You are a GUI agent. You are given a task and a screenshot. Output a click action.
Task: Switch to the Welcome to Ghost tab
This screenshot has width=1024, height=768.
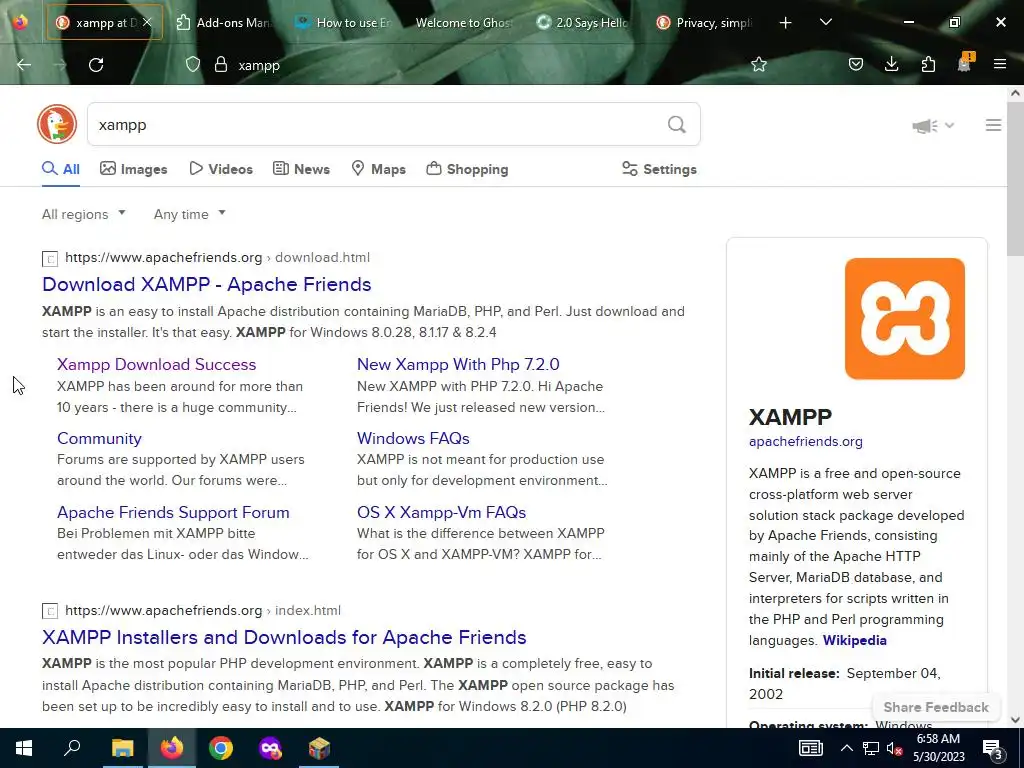click(x=464, y=22)
